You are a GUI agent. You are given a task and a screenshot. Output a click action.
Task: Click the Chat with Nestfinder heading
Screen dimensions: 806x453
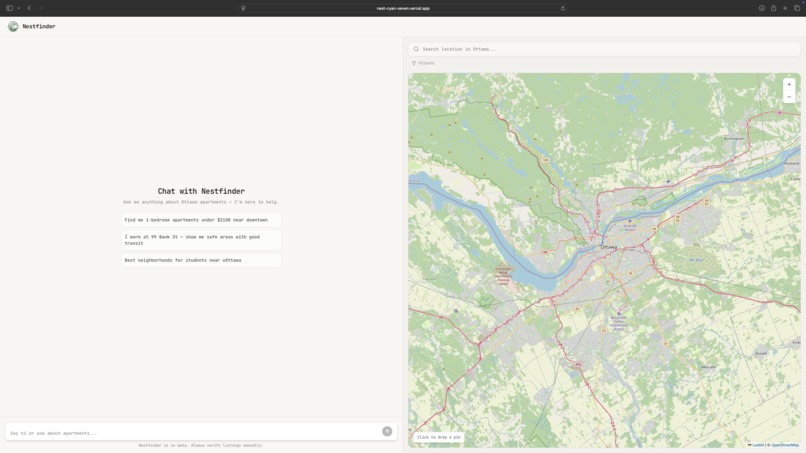coord(201,191)
